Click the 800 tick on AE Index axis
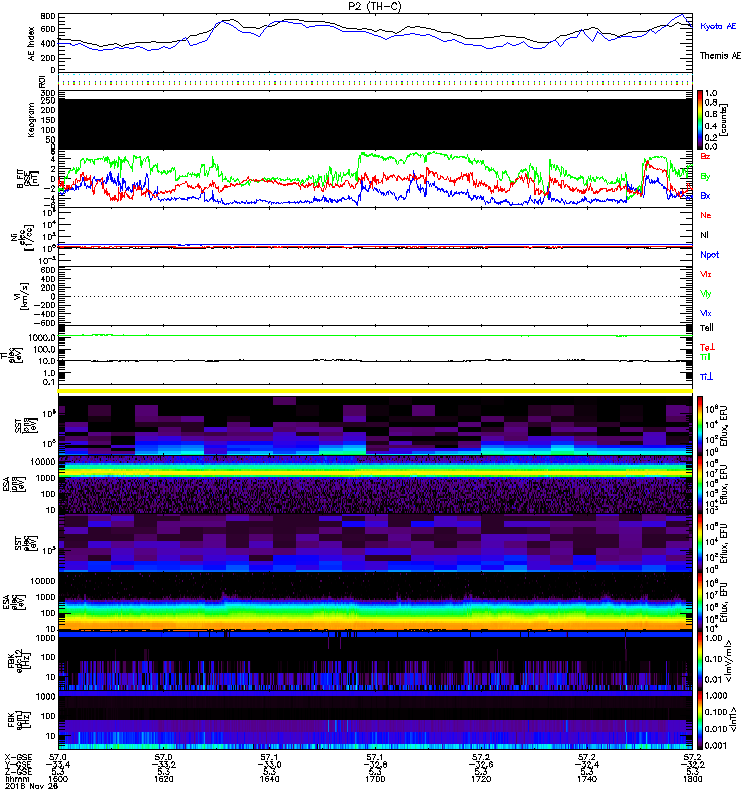Image resolution: width=750 pixels, height=800 pixels. click(48, 17)
